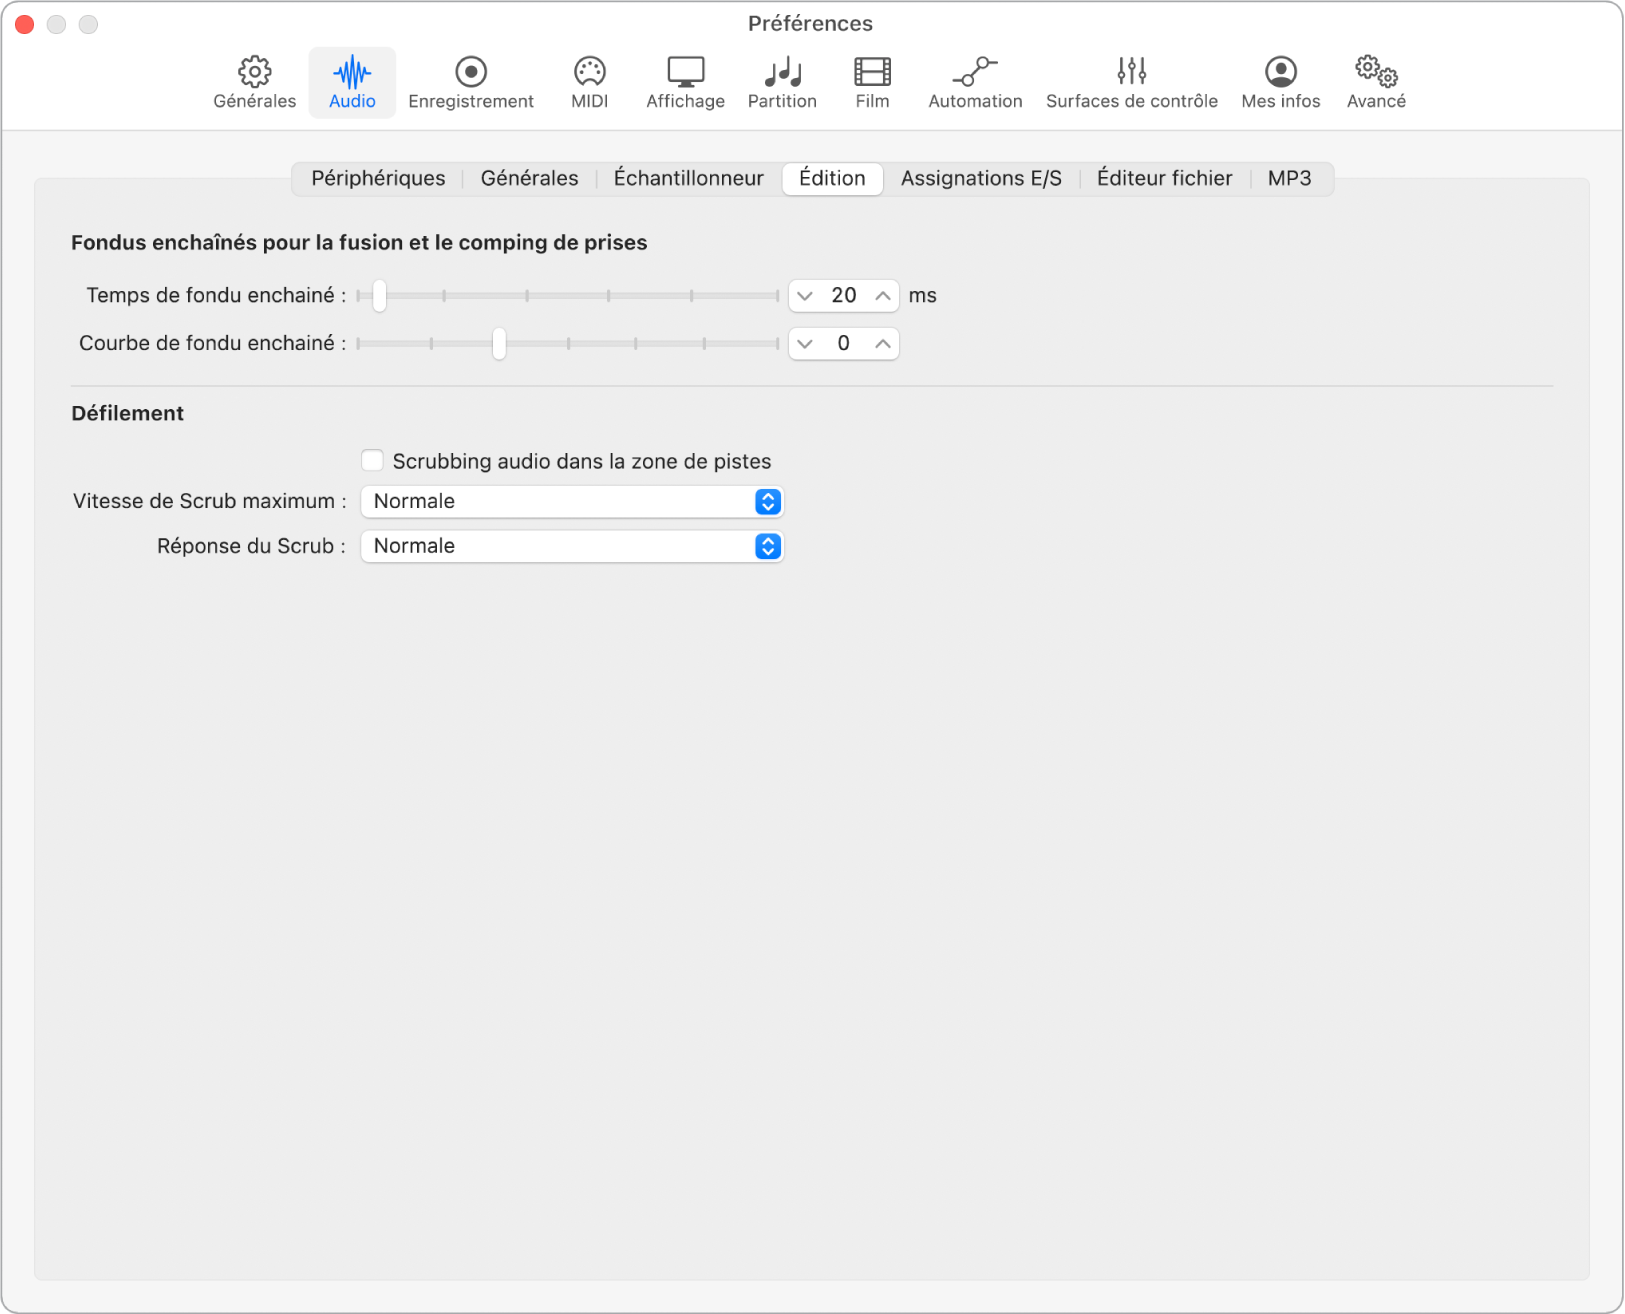
Task: Increase the crossfade curve value
Action: pos(883,344)
